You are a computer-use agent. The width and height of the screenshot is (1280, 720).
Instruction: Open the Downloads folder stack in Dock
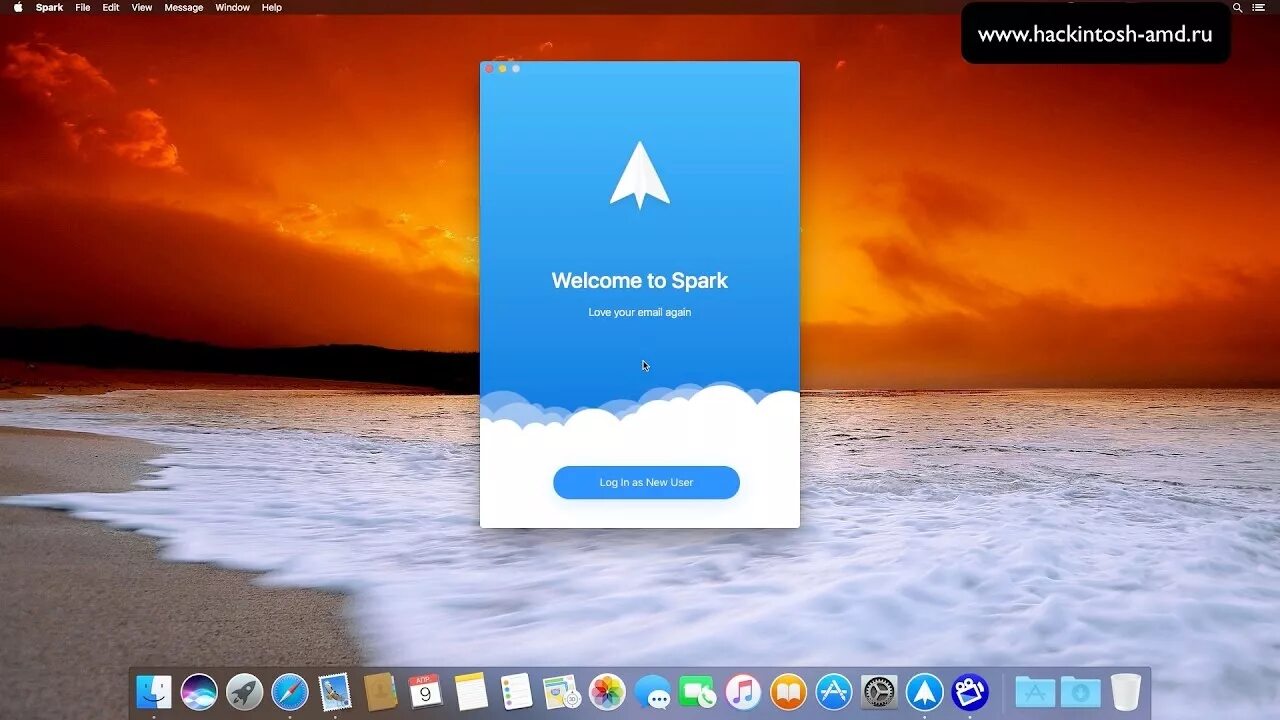[x=1080, y=692]
